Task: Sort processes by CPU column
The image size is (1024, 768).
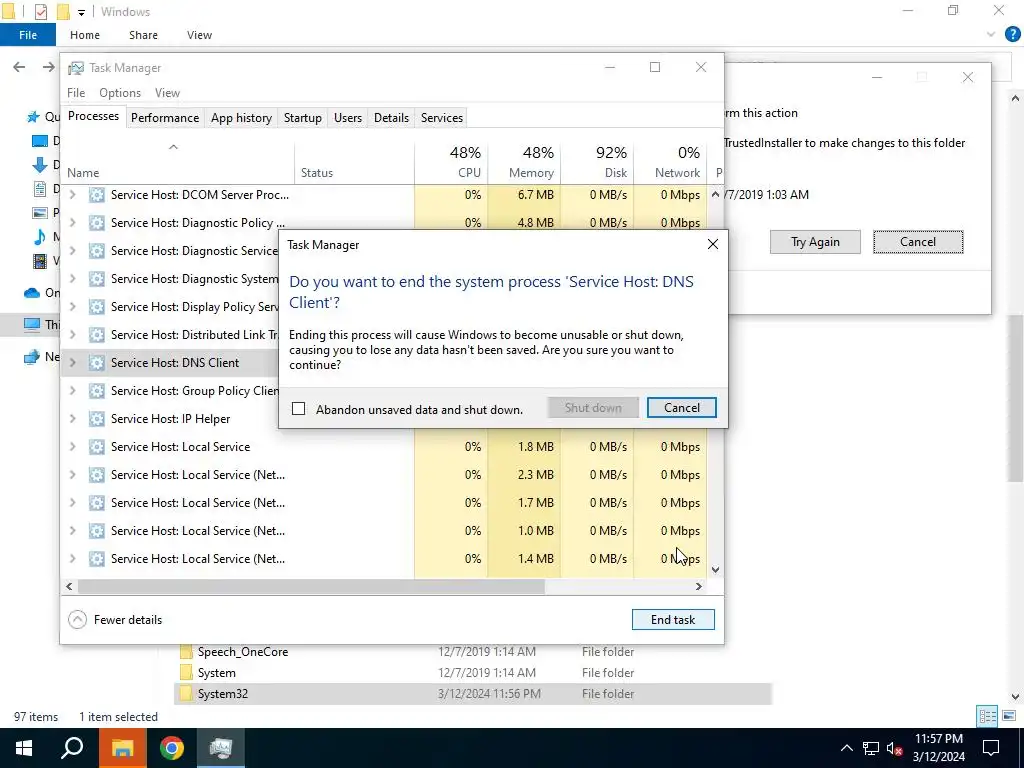Action: [x=451, y=162]
